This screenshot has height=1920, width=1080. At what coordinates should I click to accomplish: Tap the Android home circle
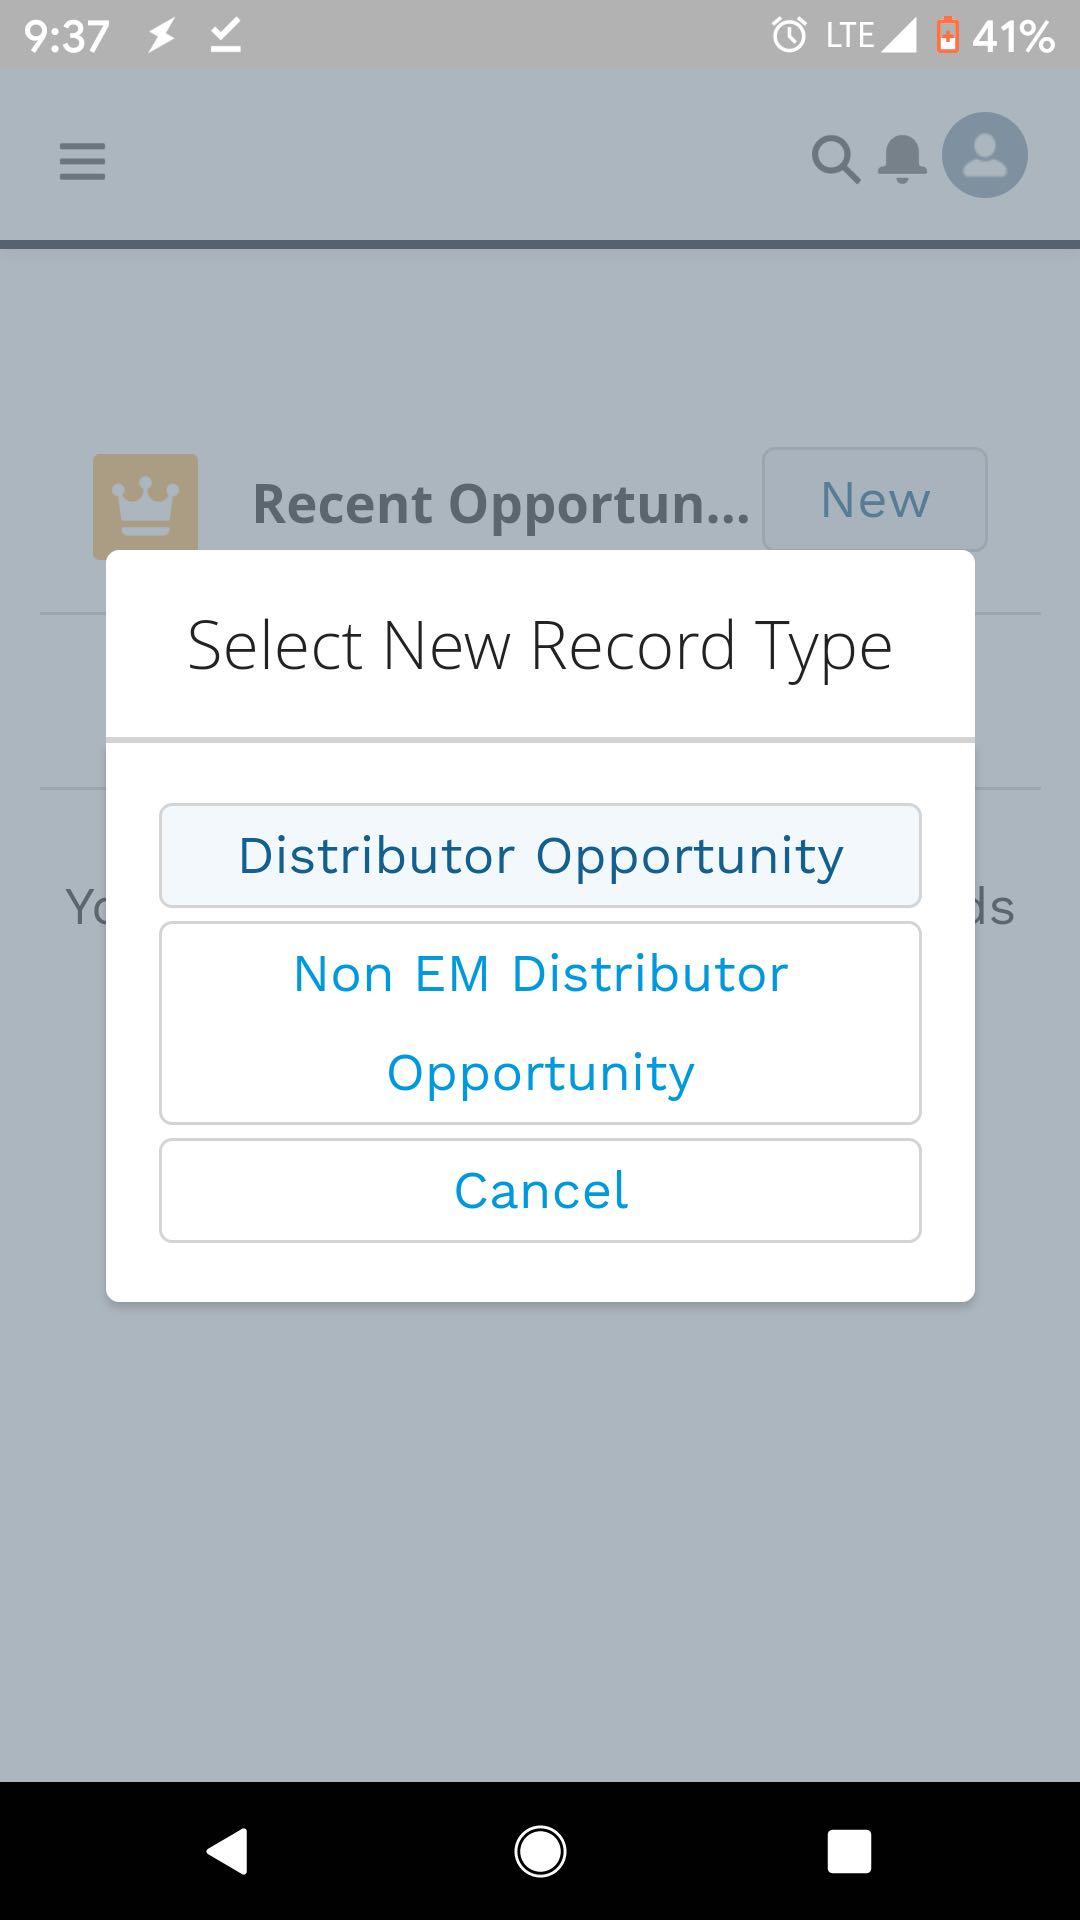pyautogui.click(x=540, y=1851)
